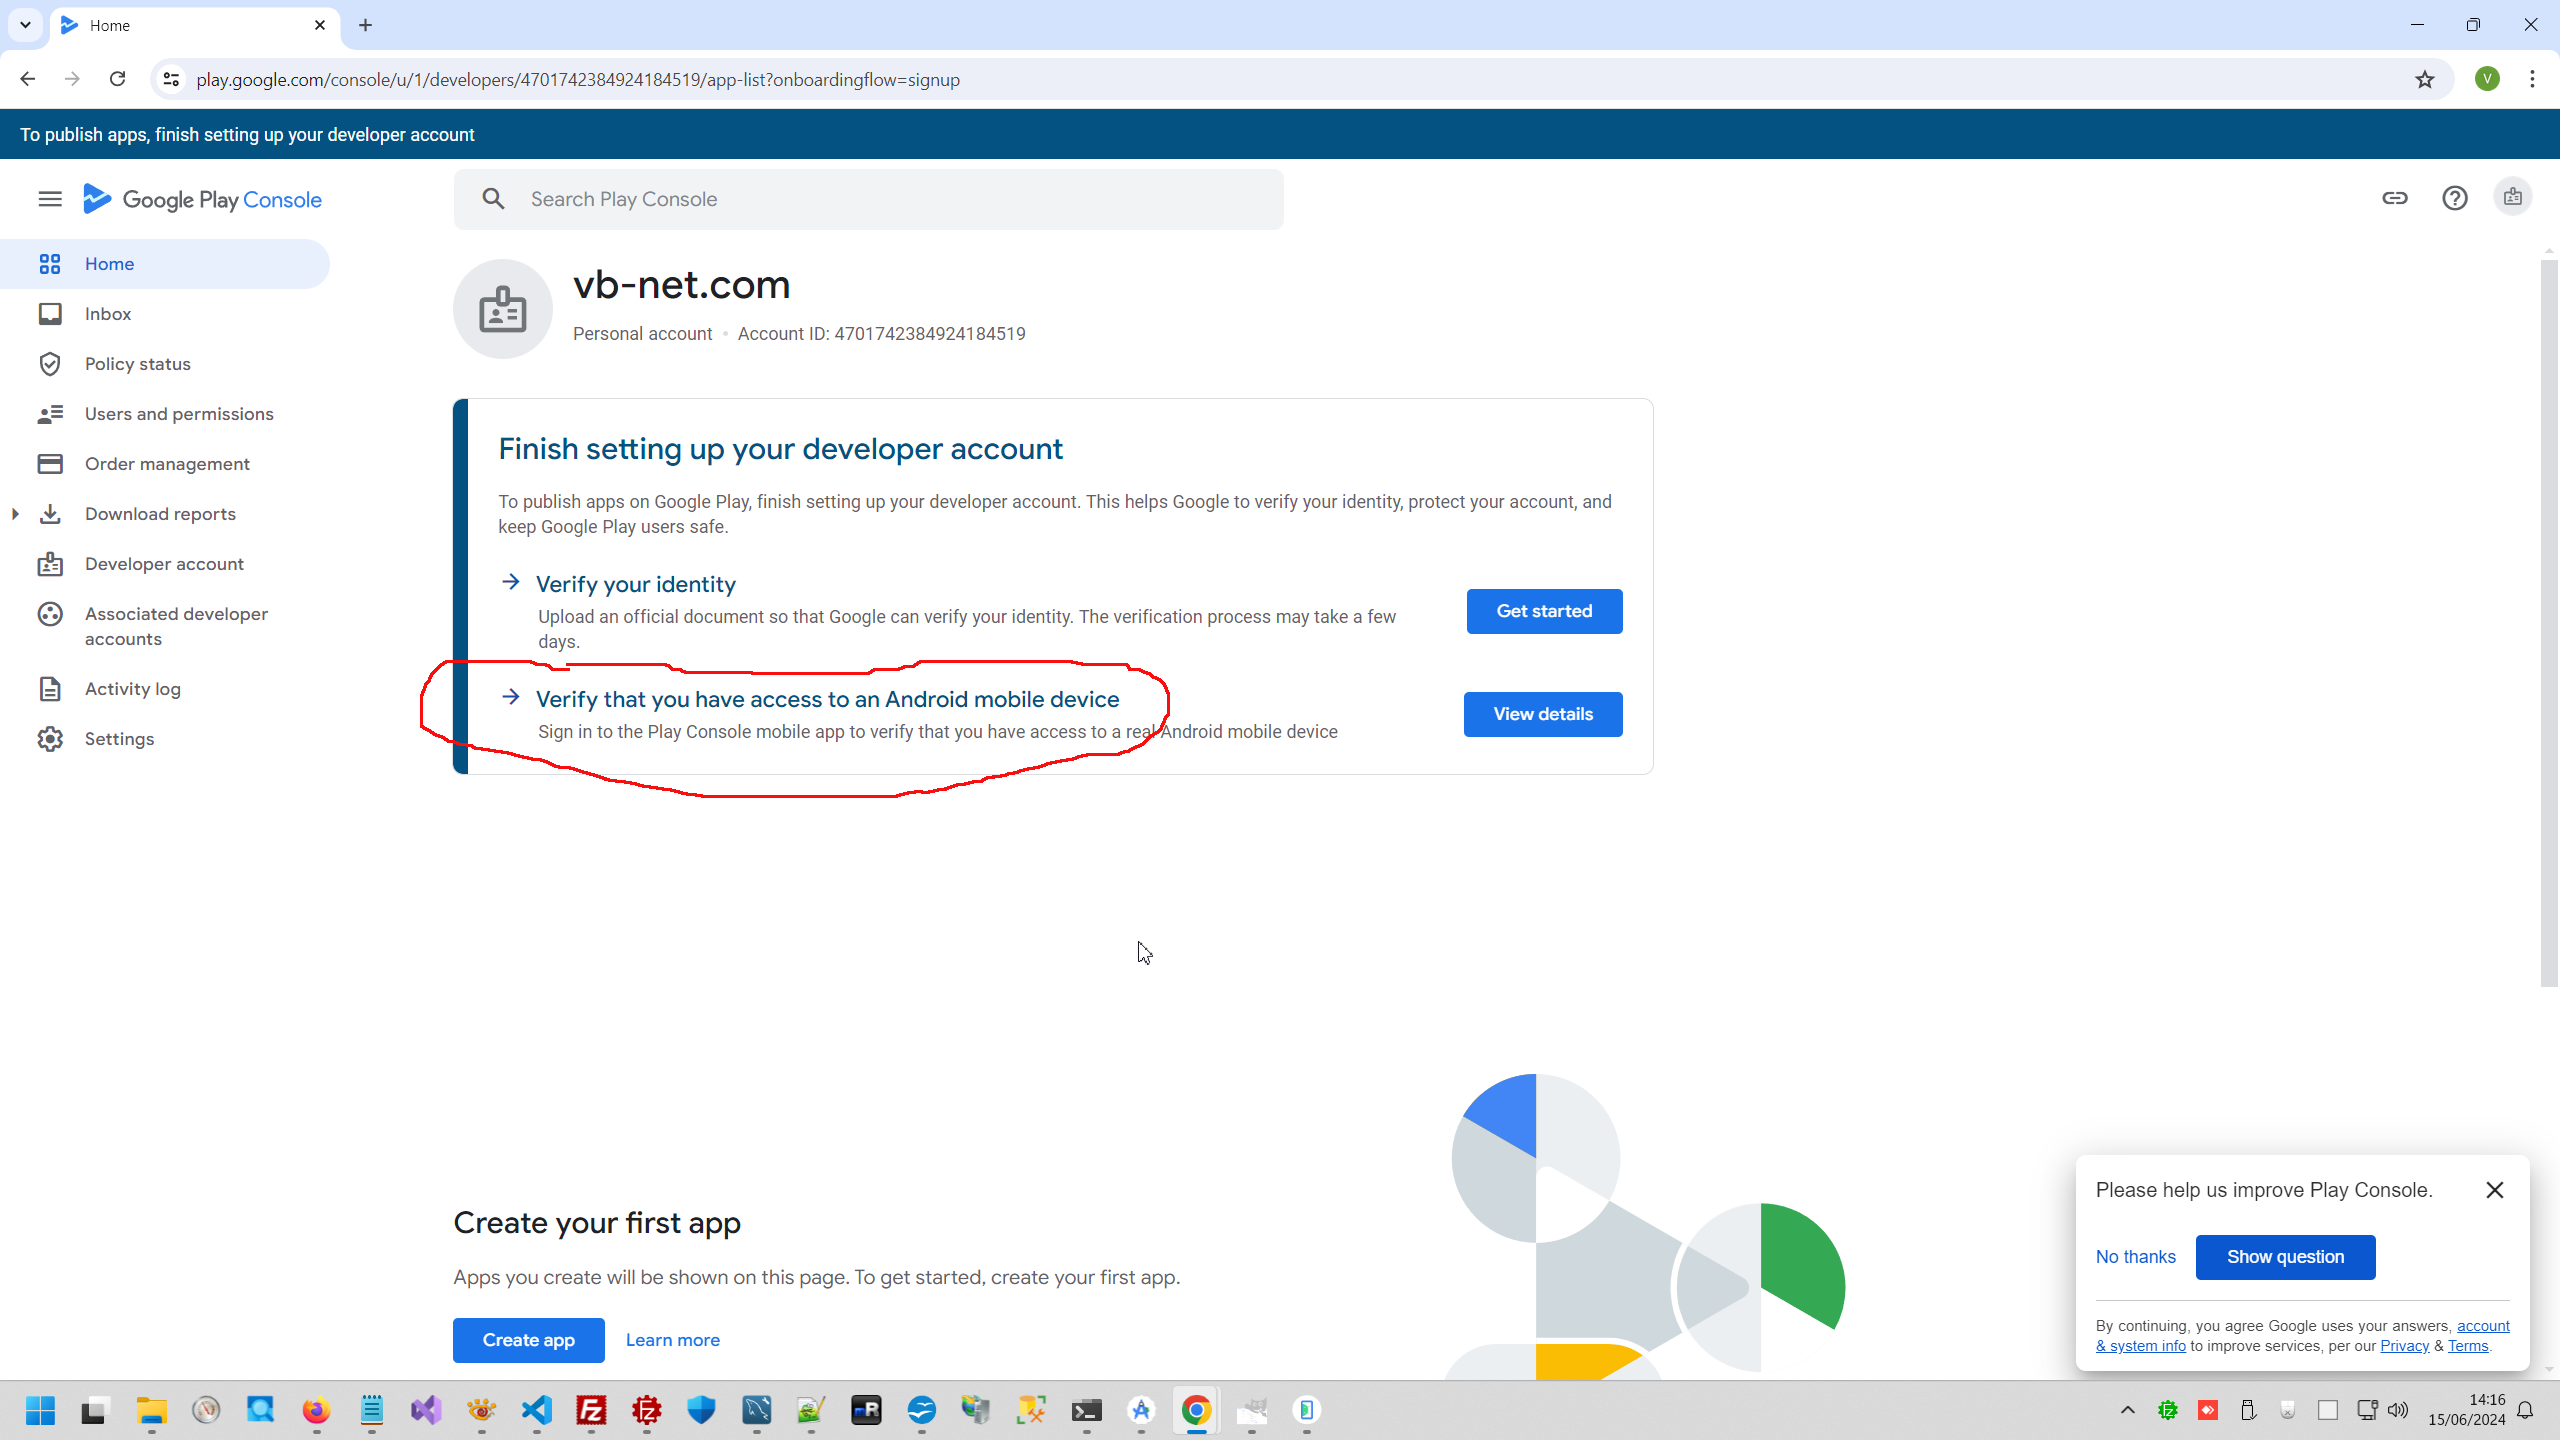Click the Google Play Console logo
The width and height of the screenshot is (2560, 1440).
click(x=203, y=199)
